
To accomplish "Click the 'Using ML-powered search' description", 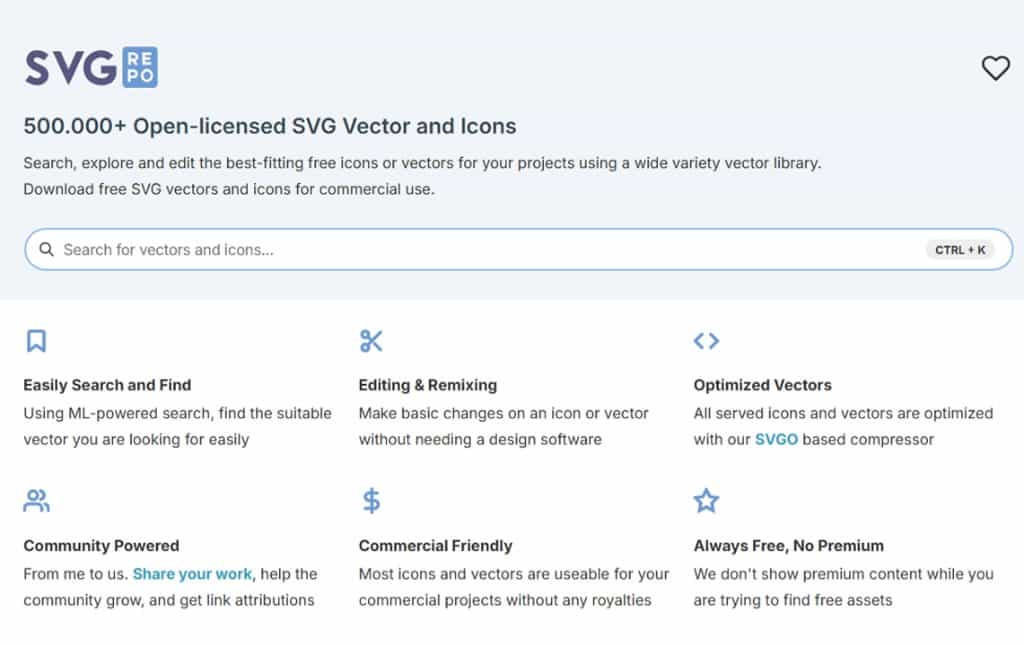I will pos(178,426).
